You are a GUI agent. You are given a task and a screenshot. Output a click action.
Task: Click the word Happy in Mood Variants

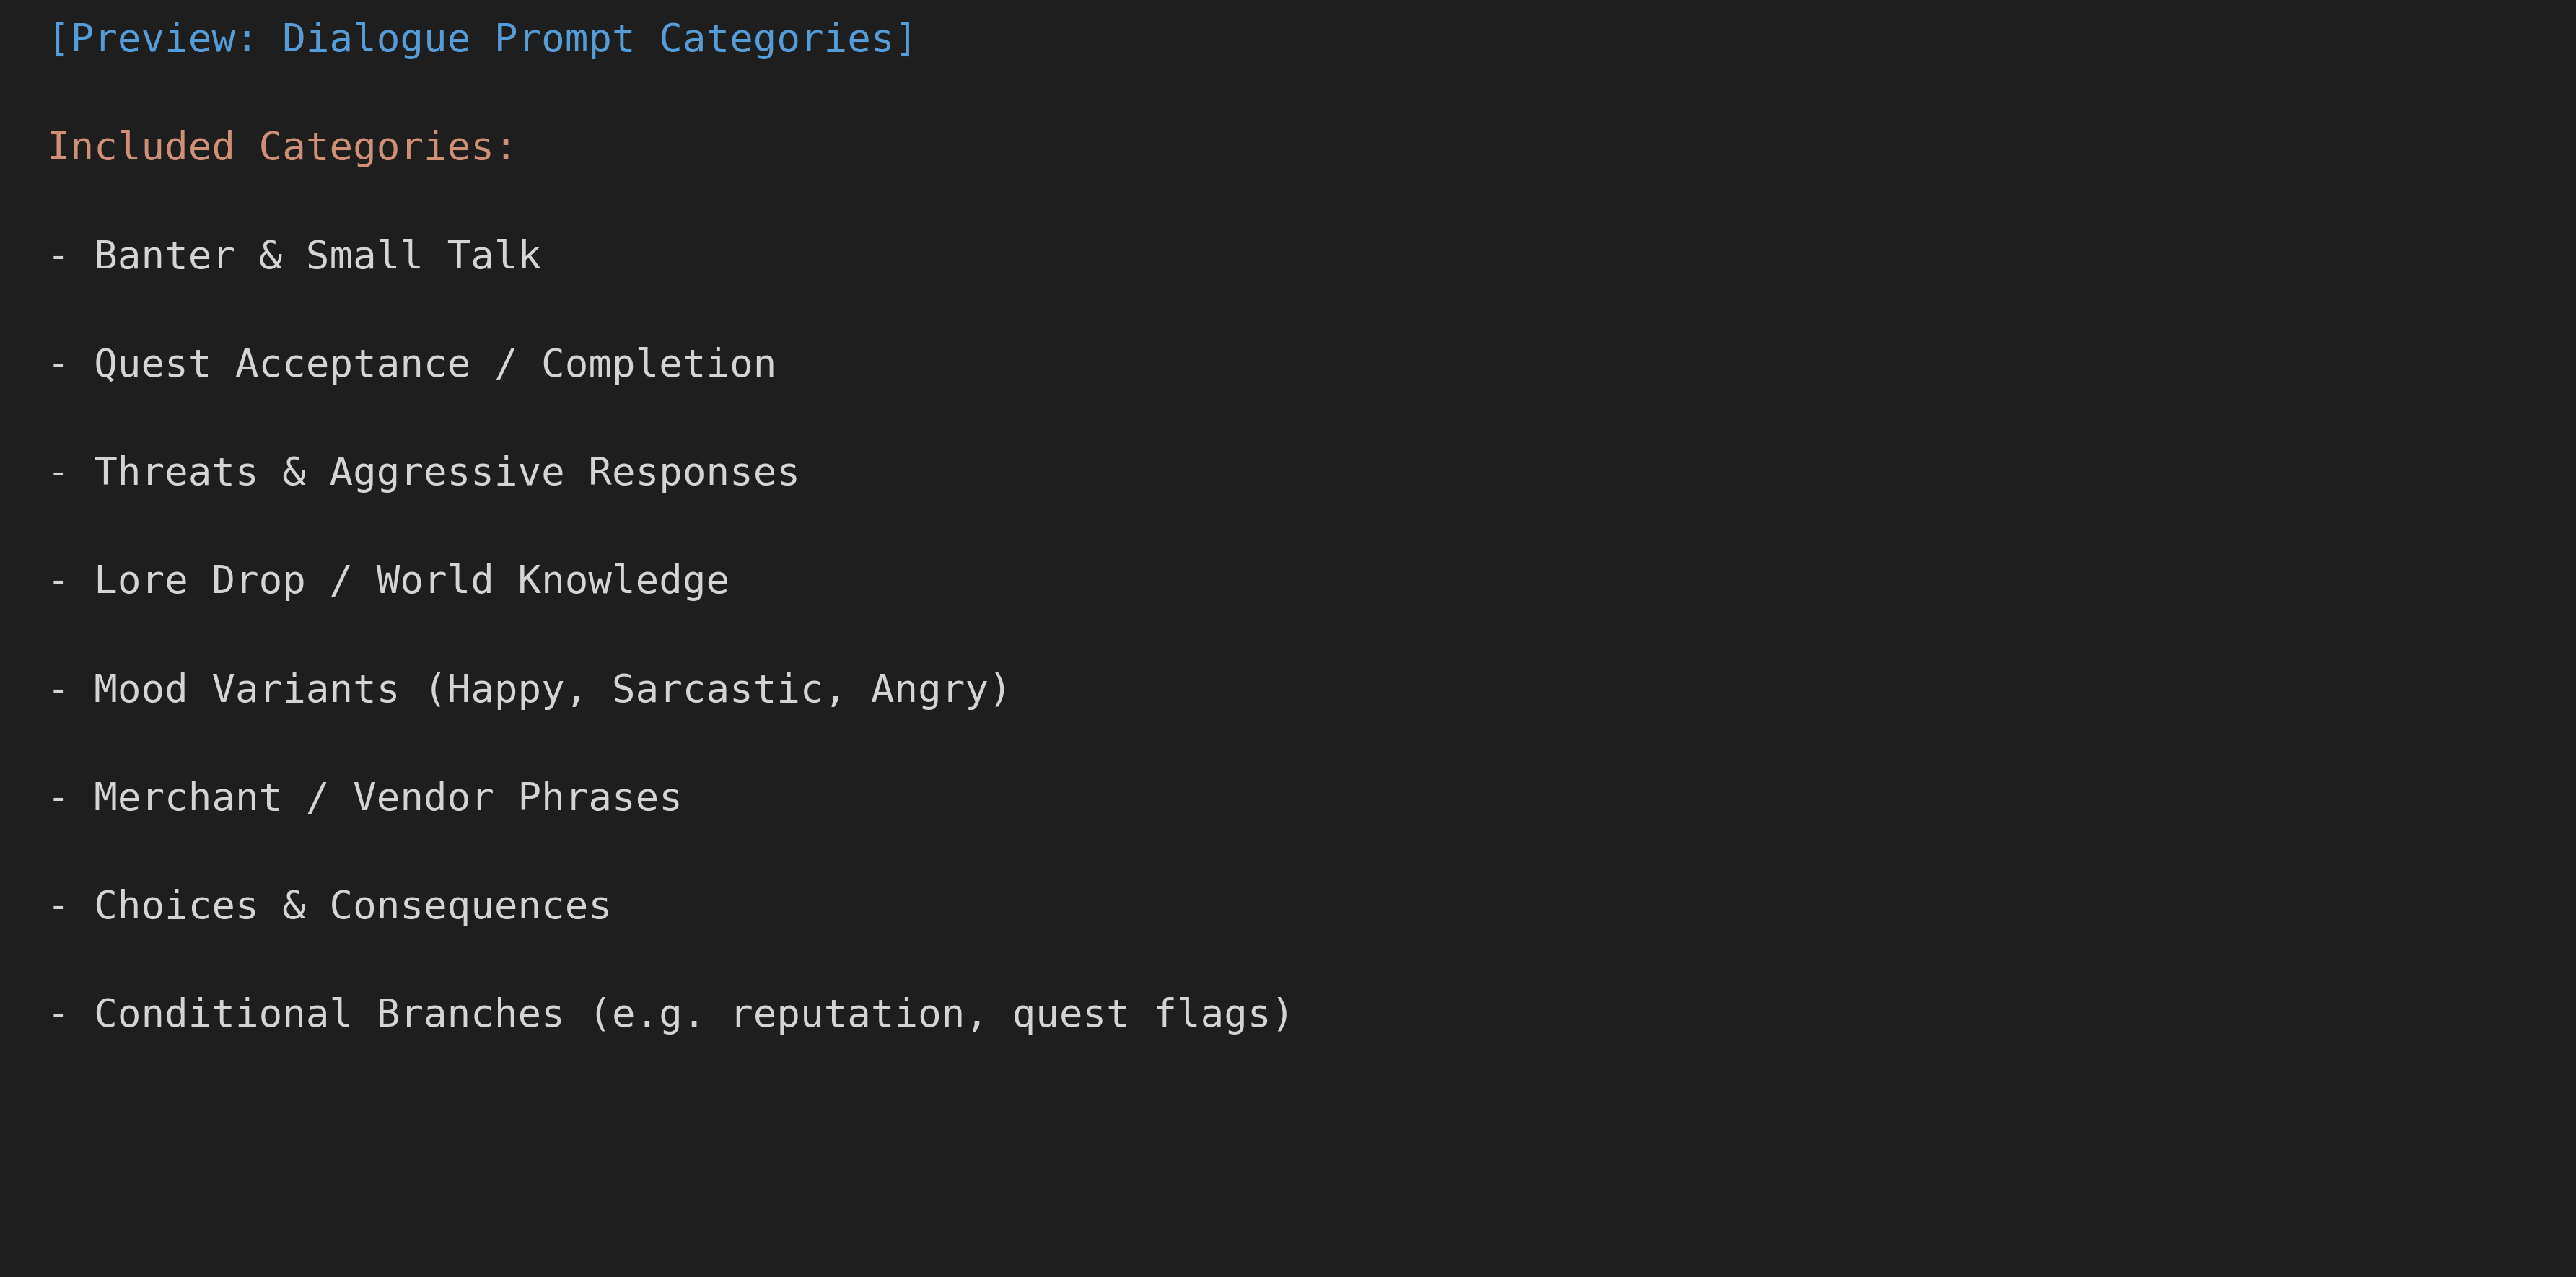pyautogui.click(x=506, y=689)
